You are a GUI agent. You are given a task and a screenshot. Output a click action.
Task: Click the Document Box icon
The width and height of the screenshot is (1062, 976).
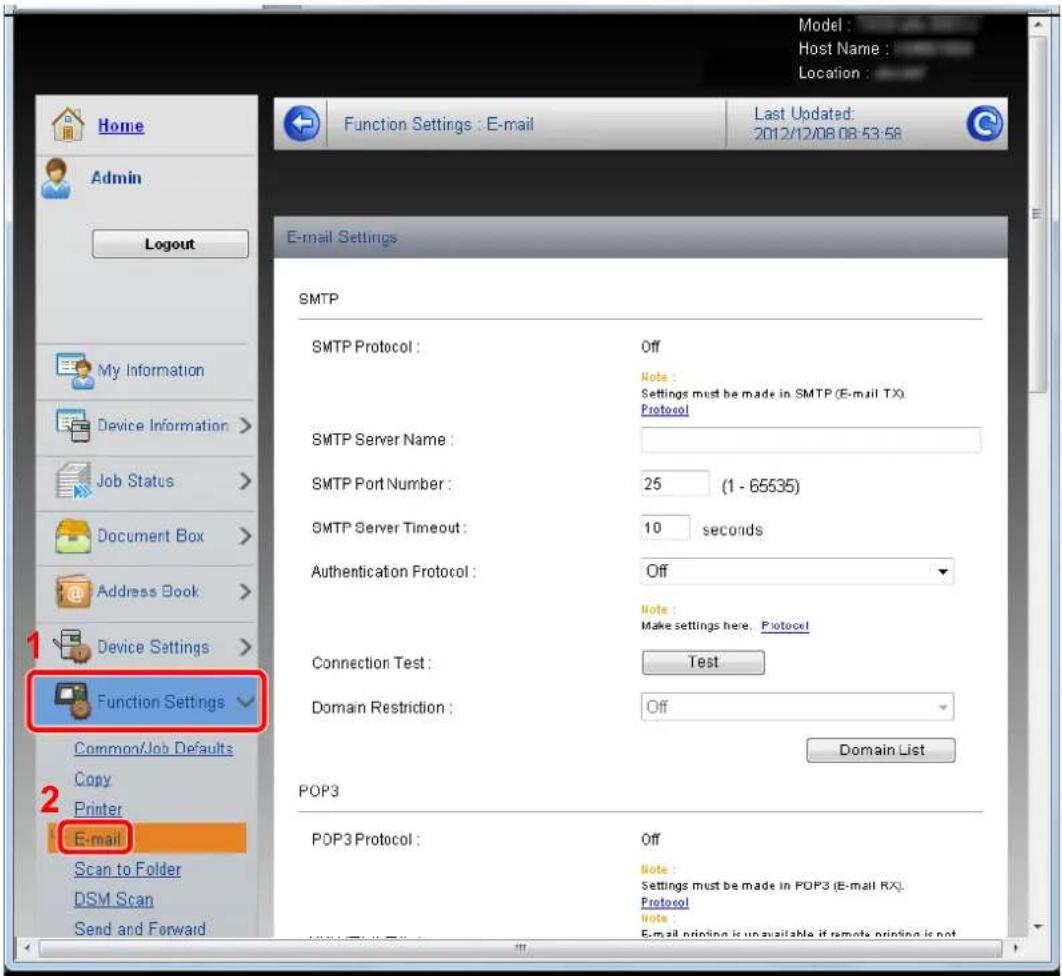(73, 536)
